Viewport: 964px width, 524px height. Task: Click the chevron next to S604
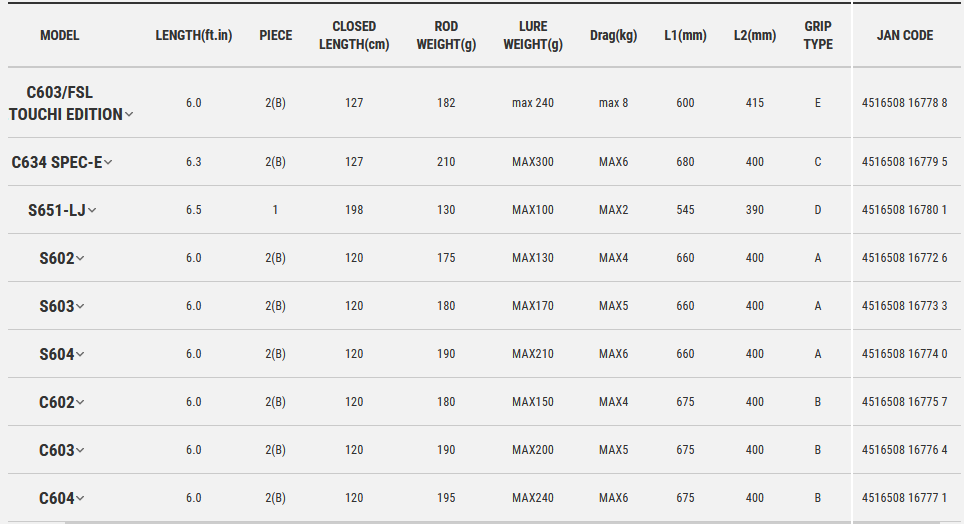(x=80, y=354)
